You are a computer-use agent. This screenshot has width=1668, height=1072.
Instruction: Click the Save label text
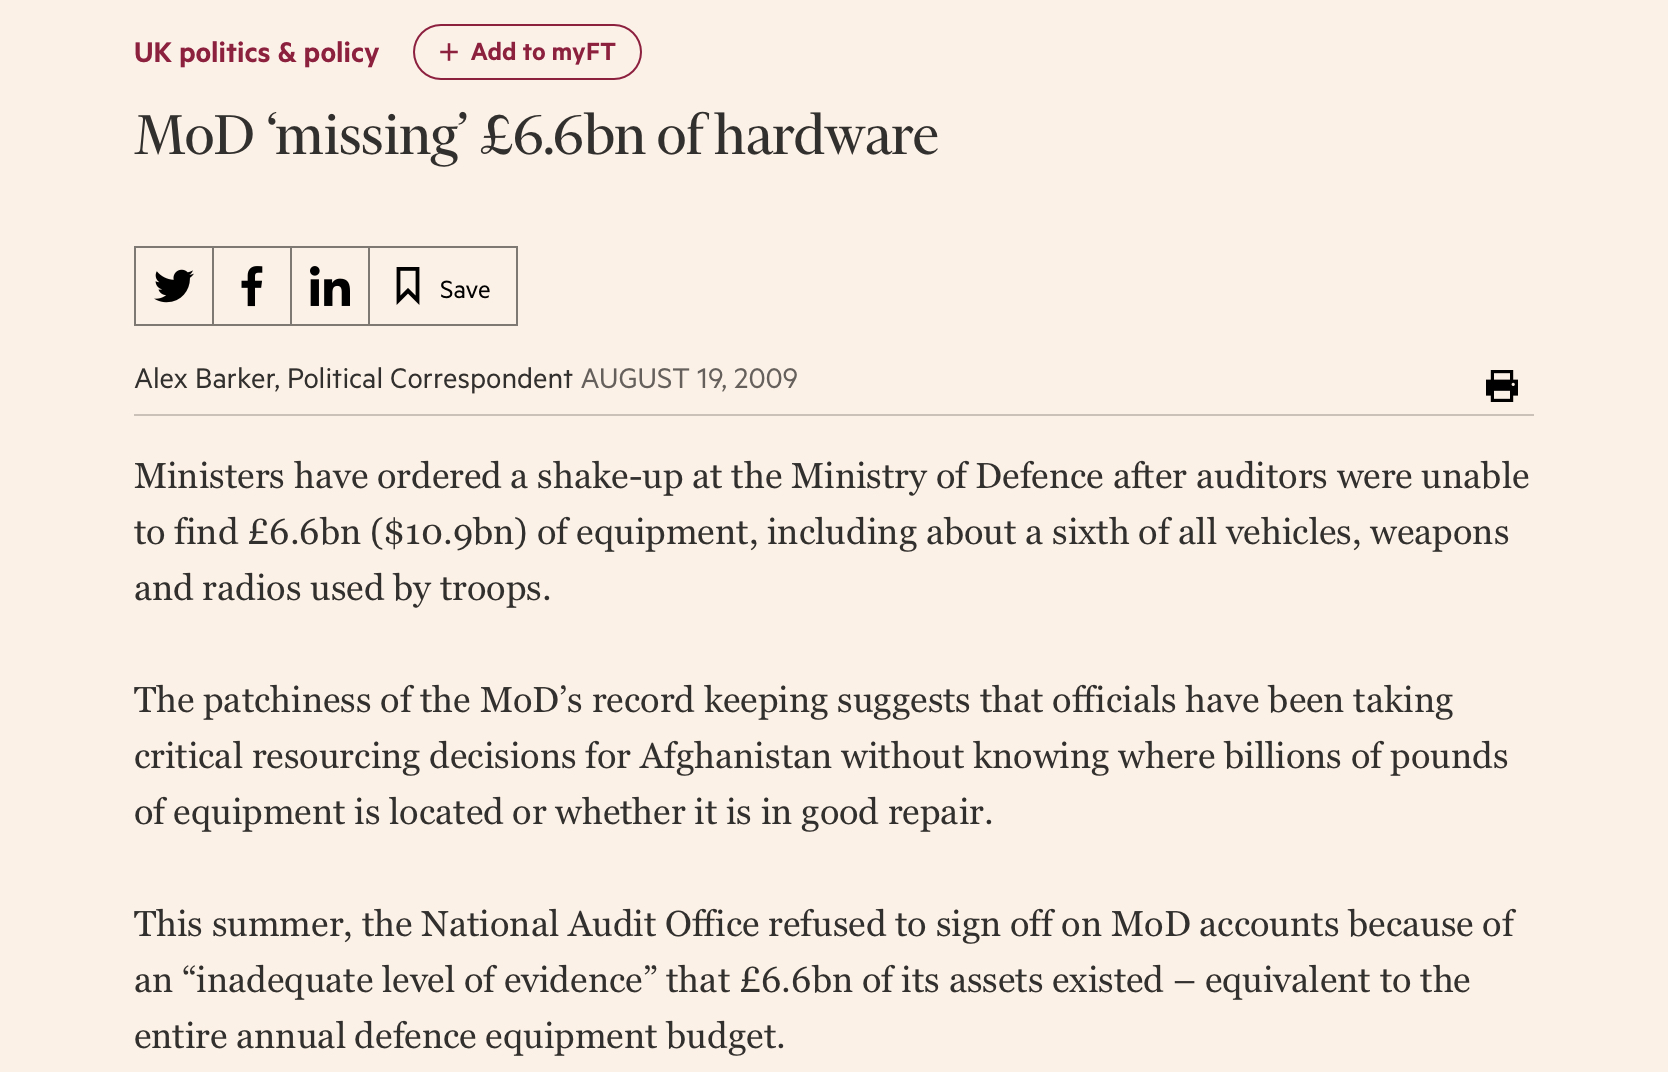[465, 289]
